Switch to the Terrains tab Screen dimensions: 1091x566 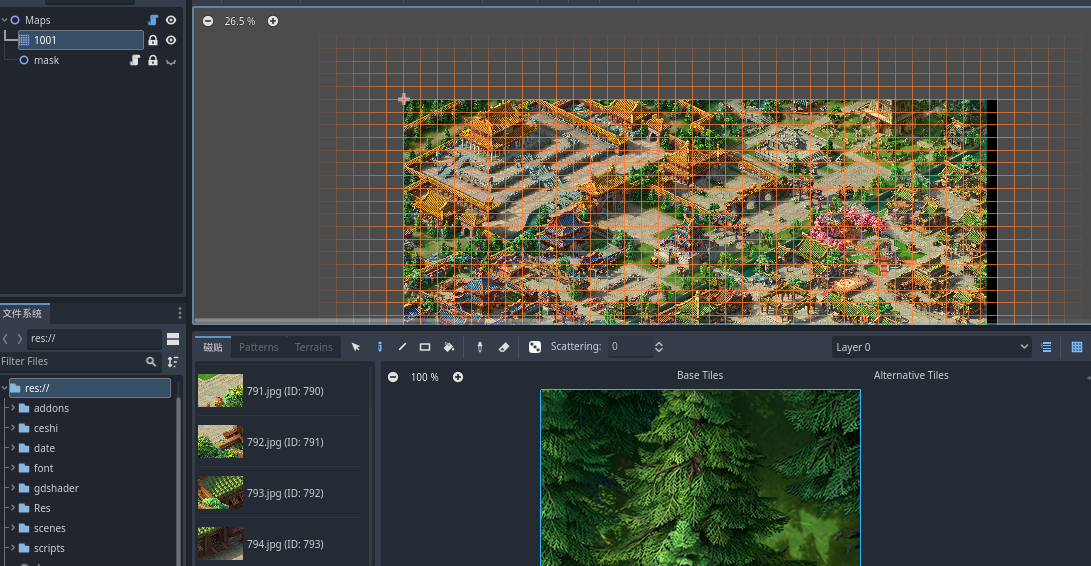[x=314, y=347]
